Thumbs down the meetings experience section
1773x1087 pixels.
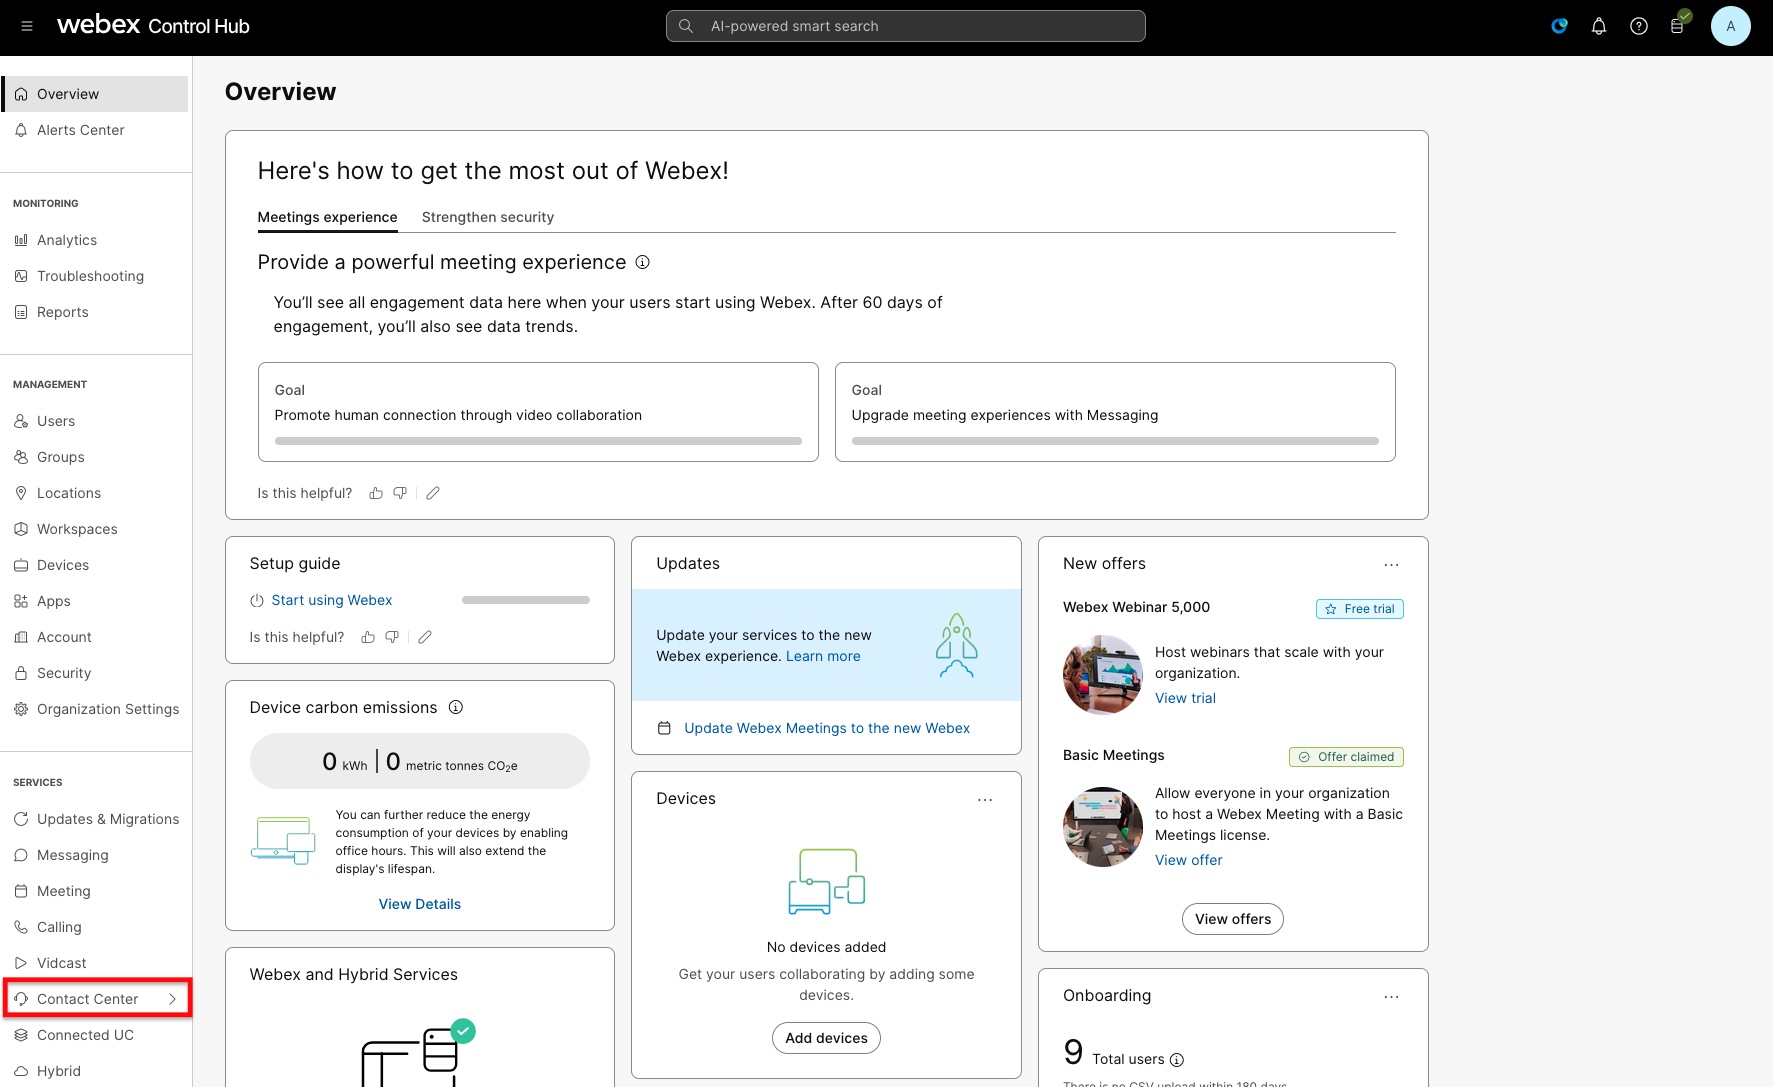click(400, 493)
